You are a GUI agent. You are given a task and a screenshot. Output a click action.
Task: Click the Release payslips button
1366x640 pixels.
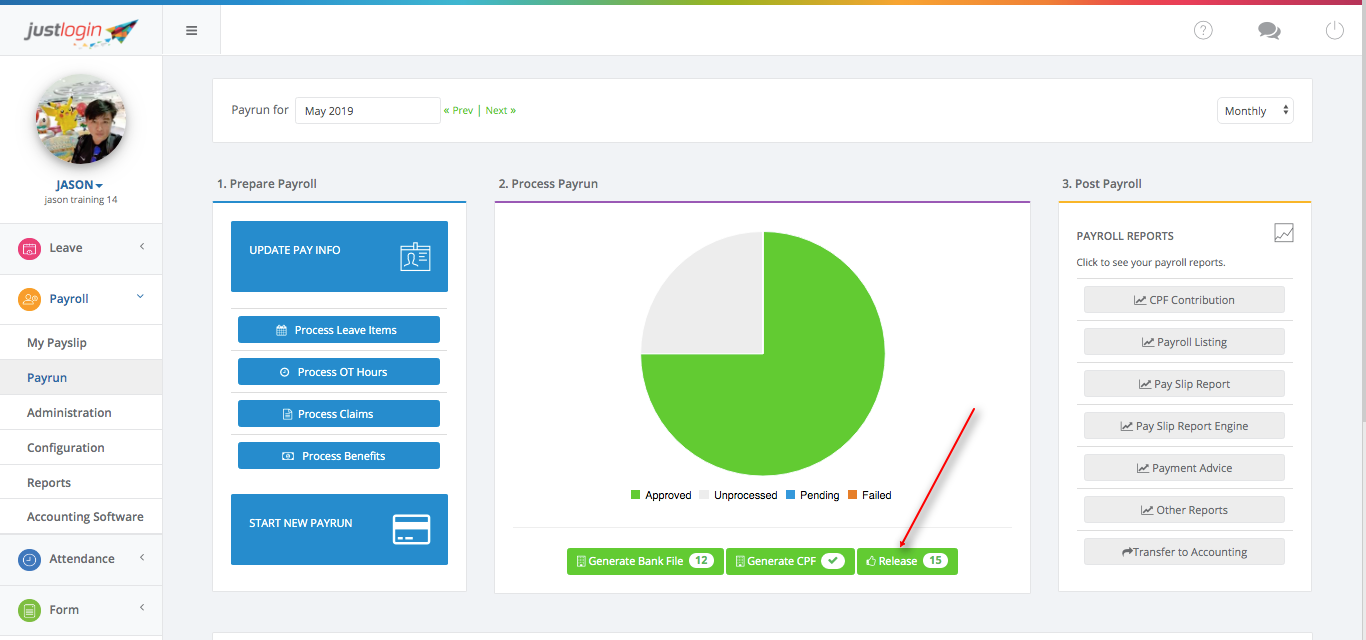[907, 561]
